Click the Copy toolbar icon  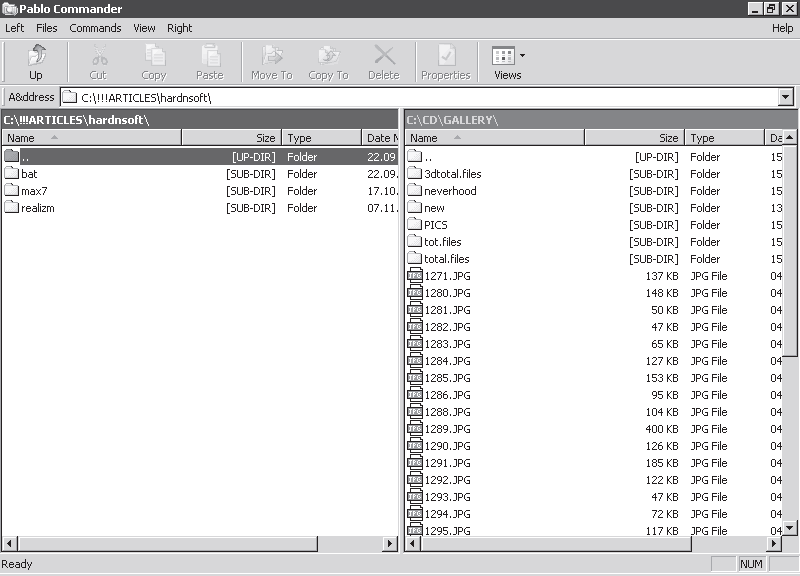pos(154,56)
